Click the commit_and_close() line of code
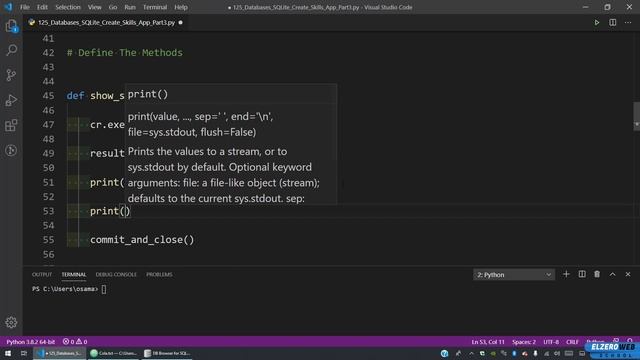640x360 pixels. coord(142,240)
